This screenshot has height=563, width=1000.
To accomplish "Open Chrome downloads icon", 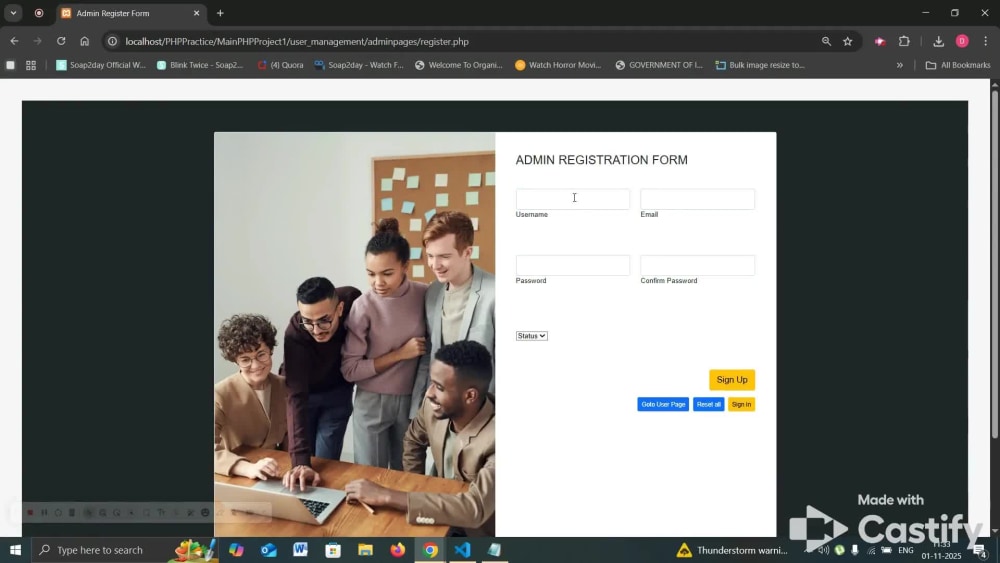I will (x=938, y=41).
